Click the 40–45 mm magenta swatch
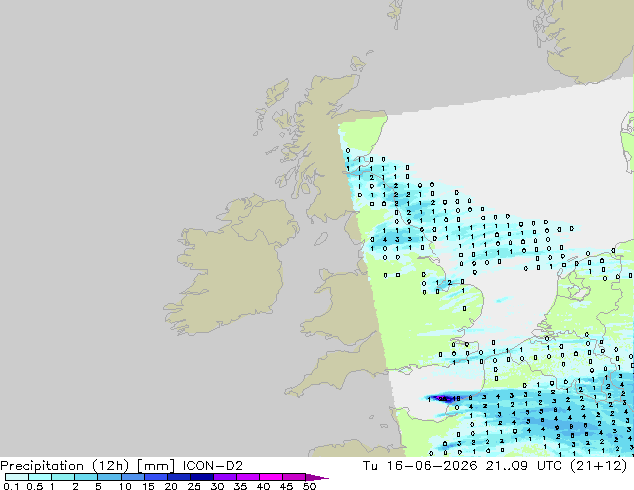The image size is (634, 490). pos(271,477)
